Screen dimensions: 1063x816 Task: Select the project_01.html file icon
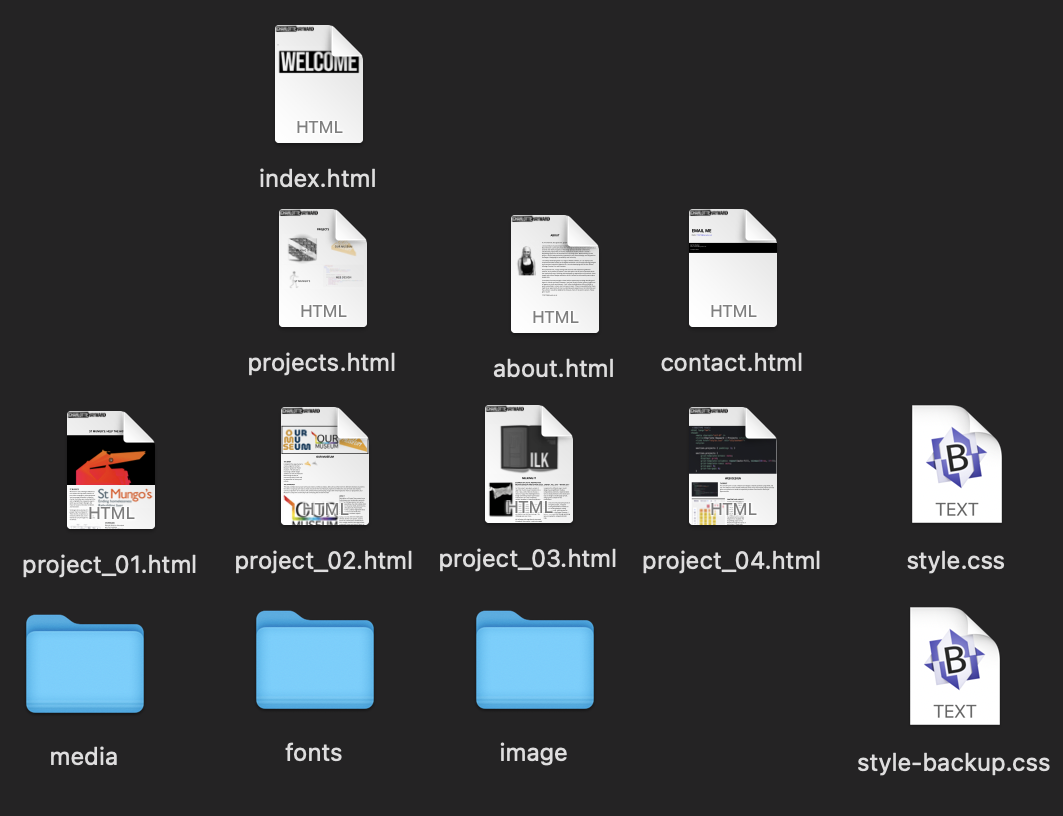(x=111, y=470)
